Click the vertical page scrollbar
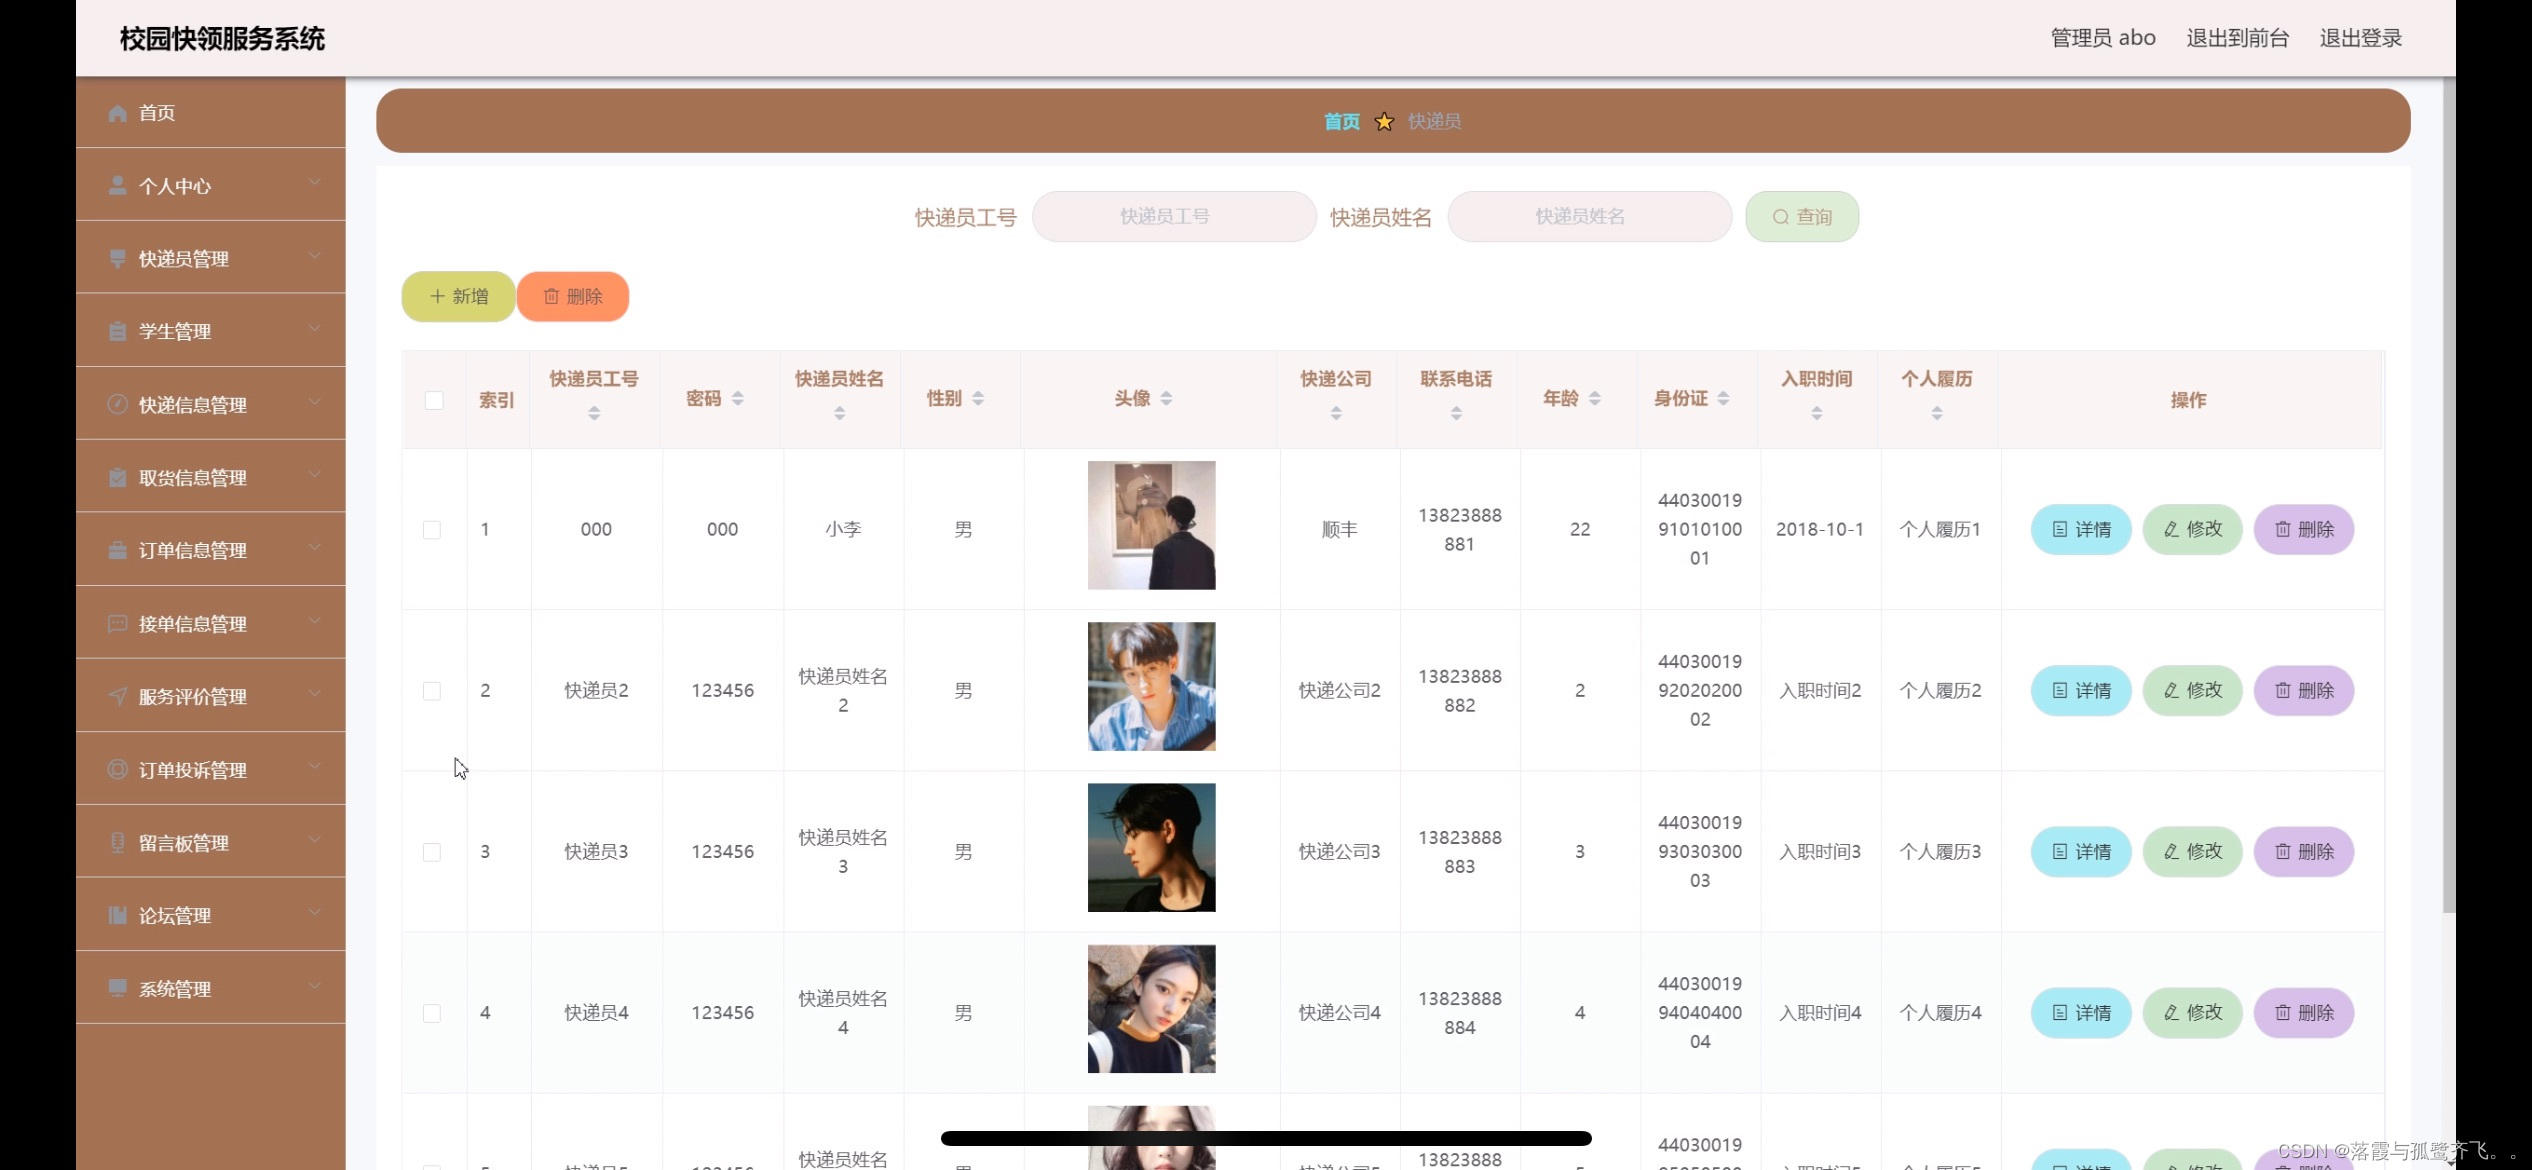This screenshot has width=2532, height=1170. (2449, 495)
